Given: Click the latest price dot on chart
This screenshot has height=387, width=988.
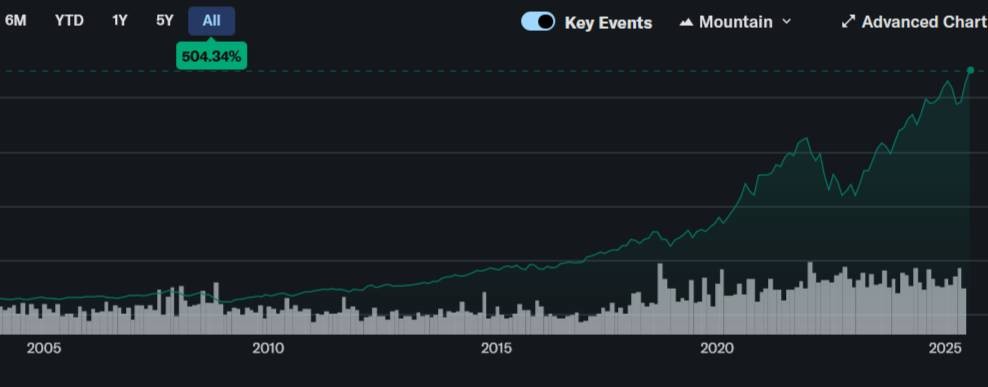Looking at the screenshot, I should (970, 70).
